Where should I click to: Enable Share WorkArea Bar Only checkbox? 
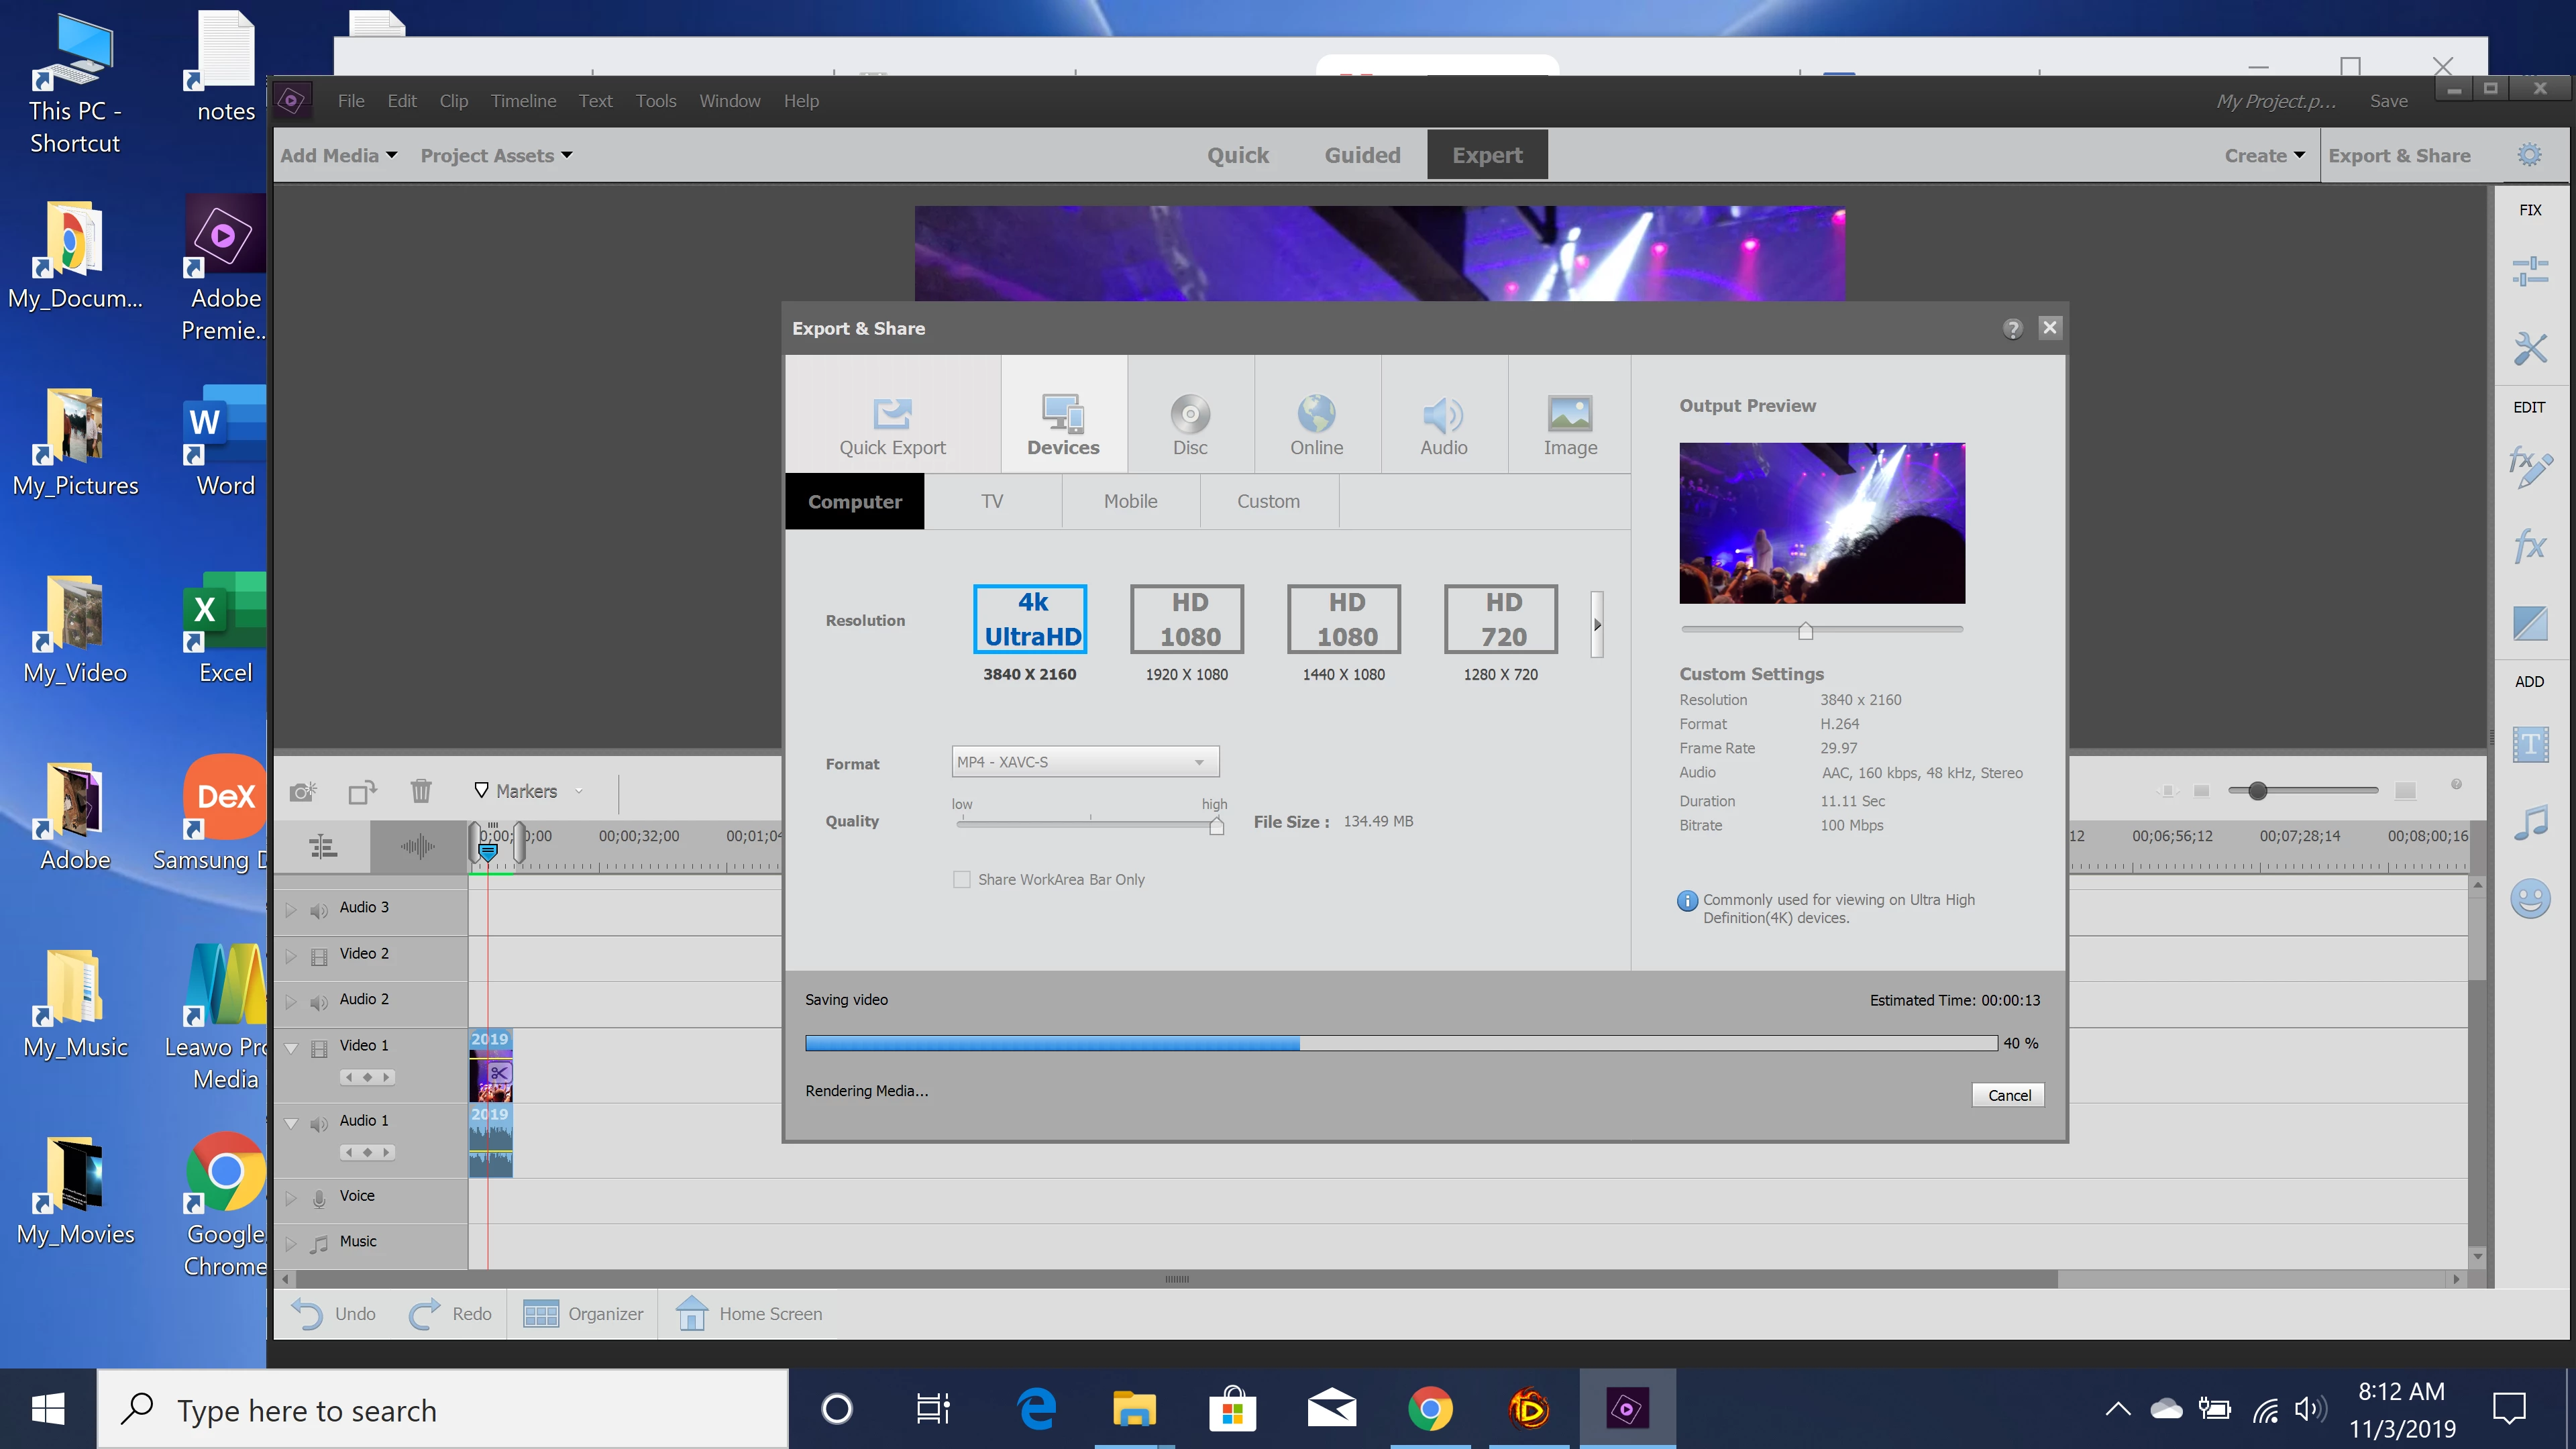(x=962, y=880)
